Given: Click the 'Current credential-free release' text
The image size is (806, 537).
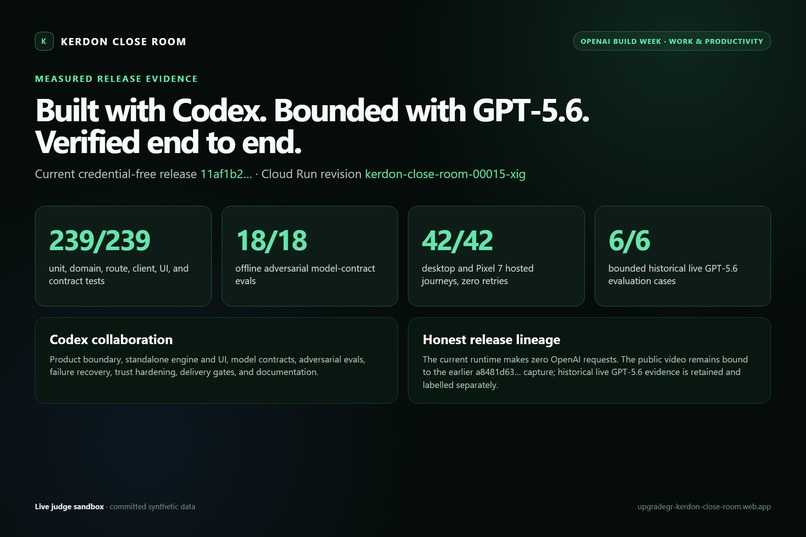Looking at the screenshot, I should coord(116,174).
